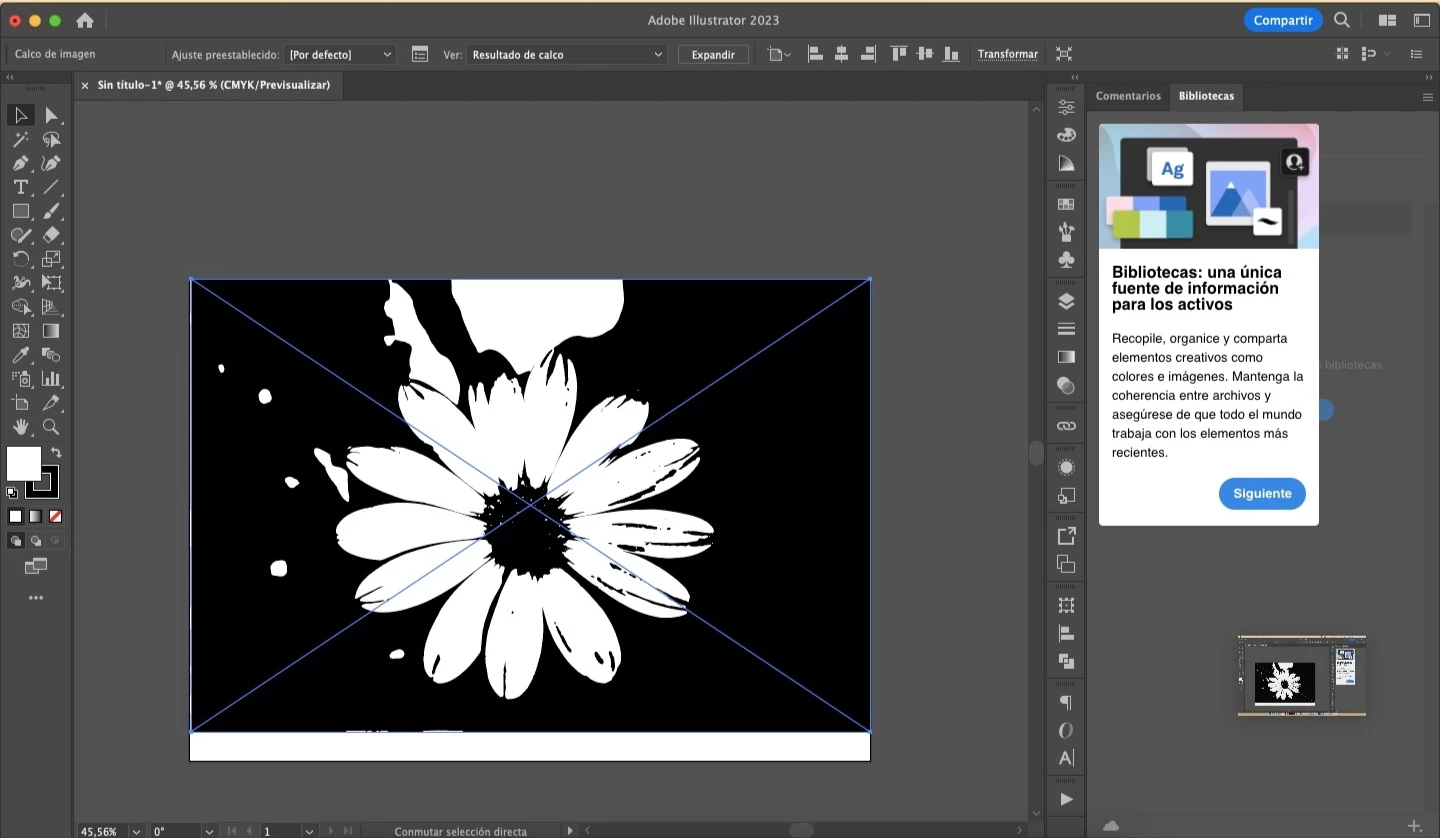The height and width of the screenshot is (838, 1440).
Task: Select the Type tool
Action: (x=20, y=187)
